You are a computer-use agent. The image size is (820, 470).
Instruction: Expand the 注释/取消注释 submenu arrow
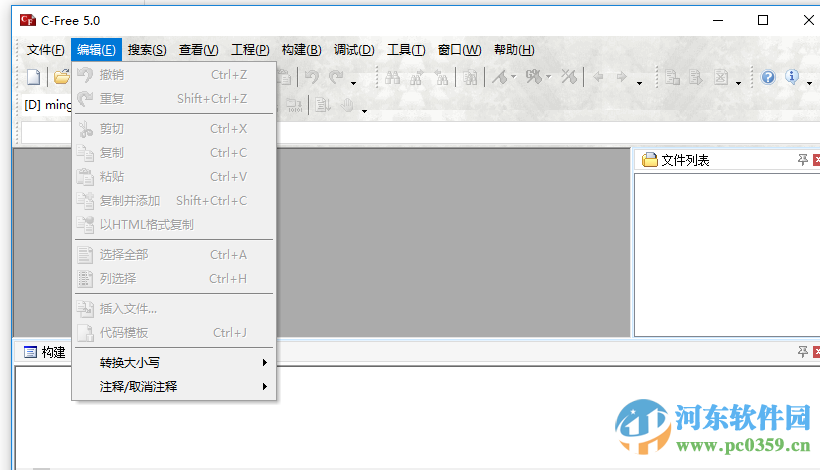point(265,386)
